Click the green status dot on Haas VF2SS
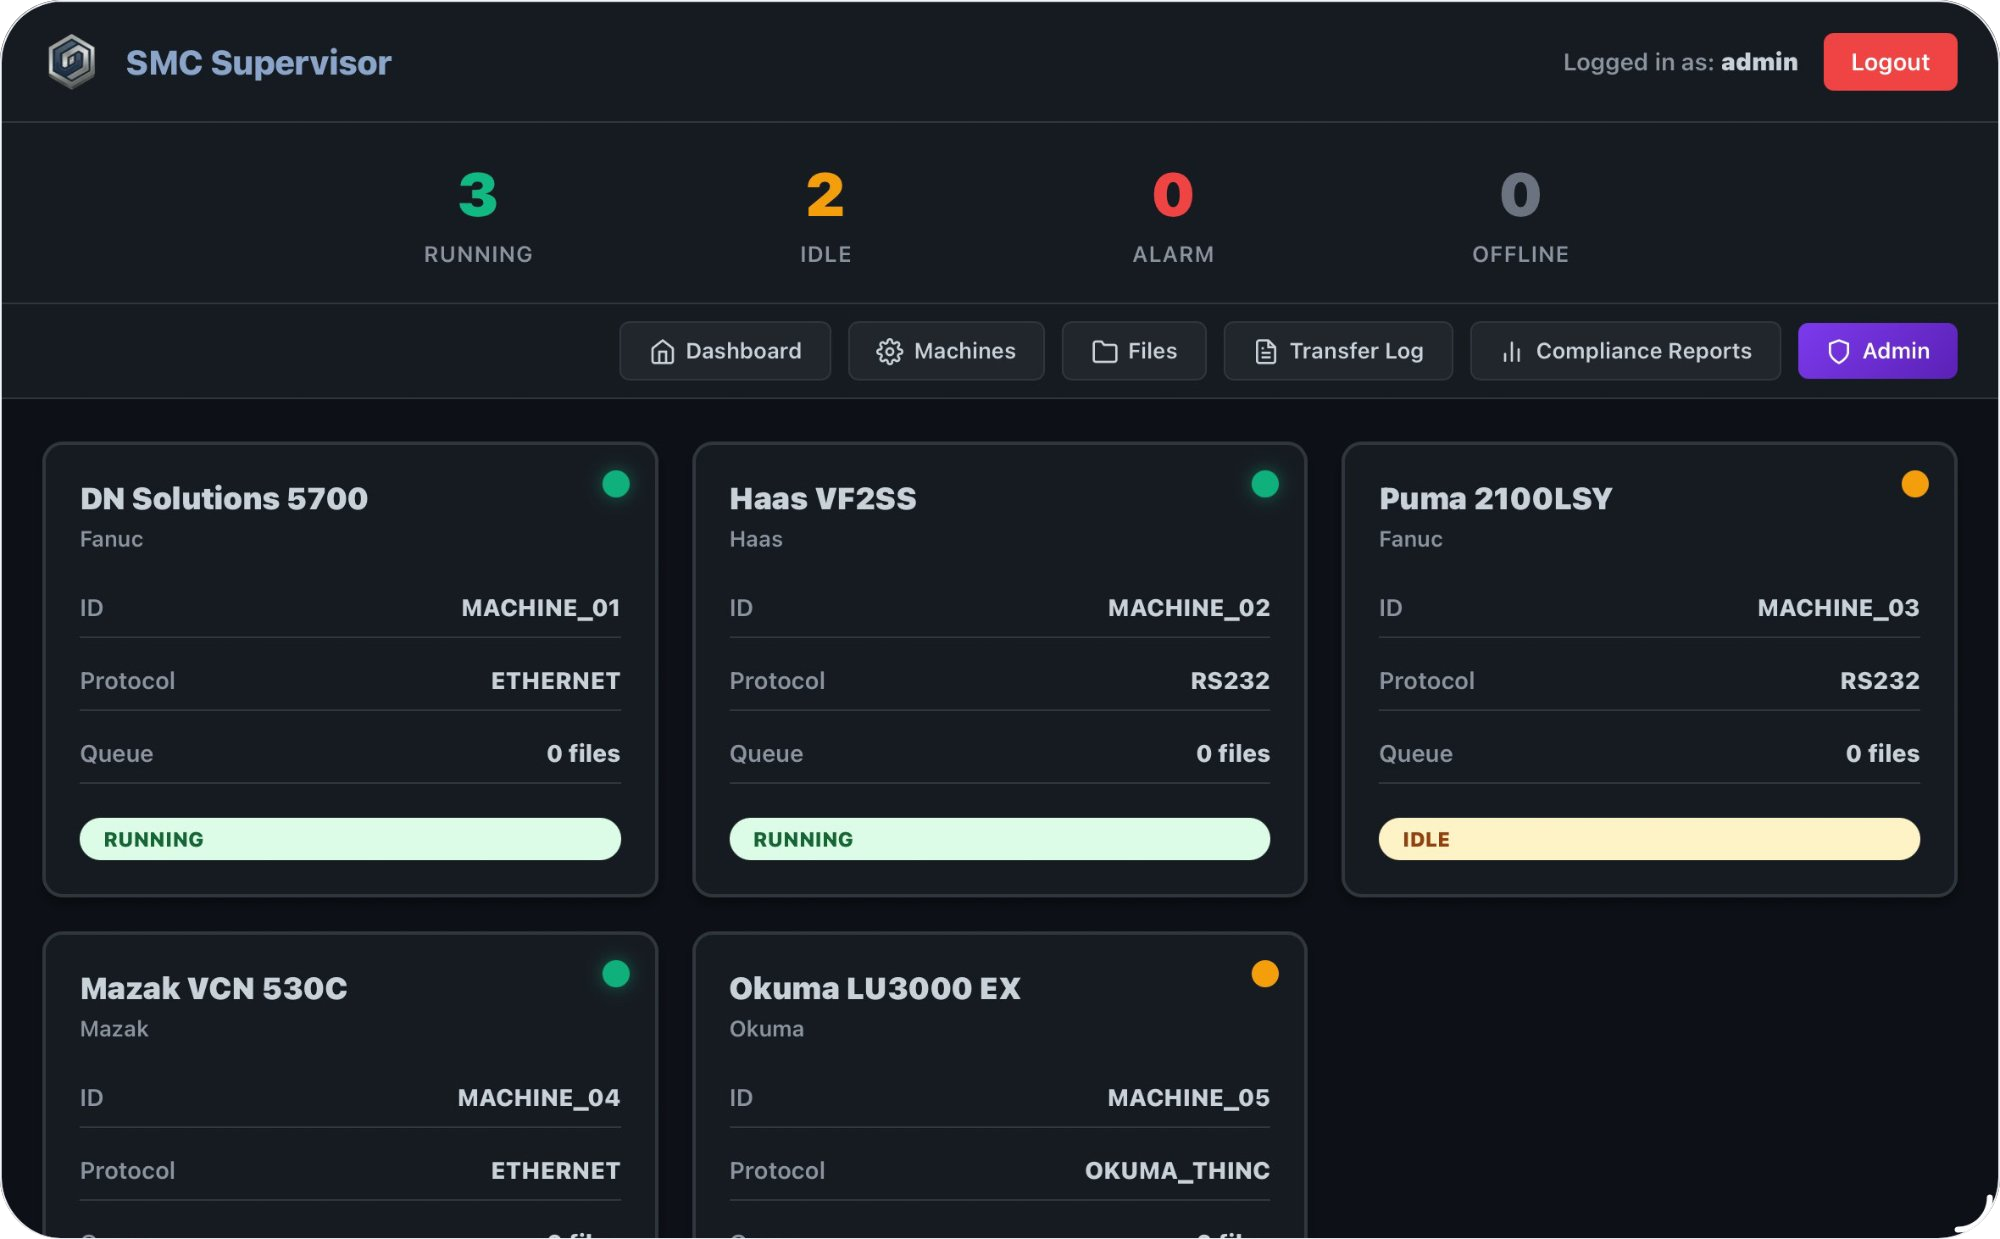Image resolution: width=2000 pixels, height=1239 pixels. coord(1265,484)
